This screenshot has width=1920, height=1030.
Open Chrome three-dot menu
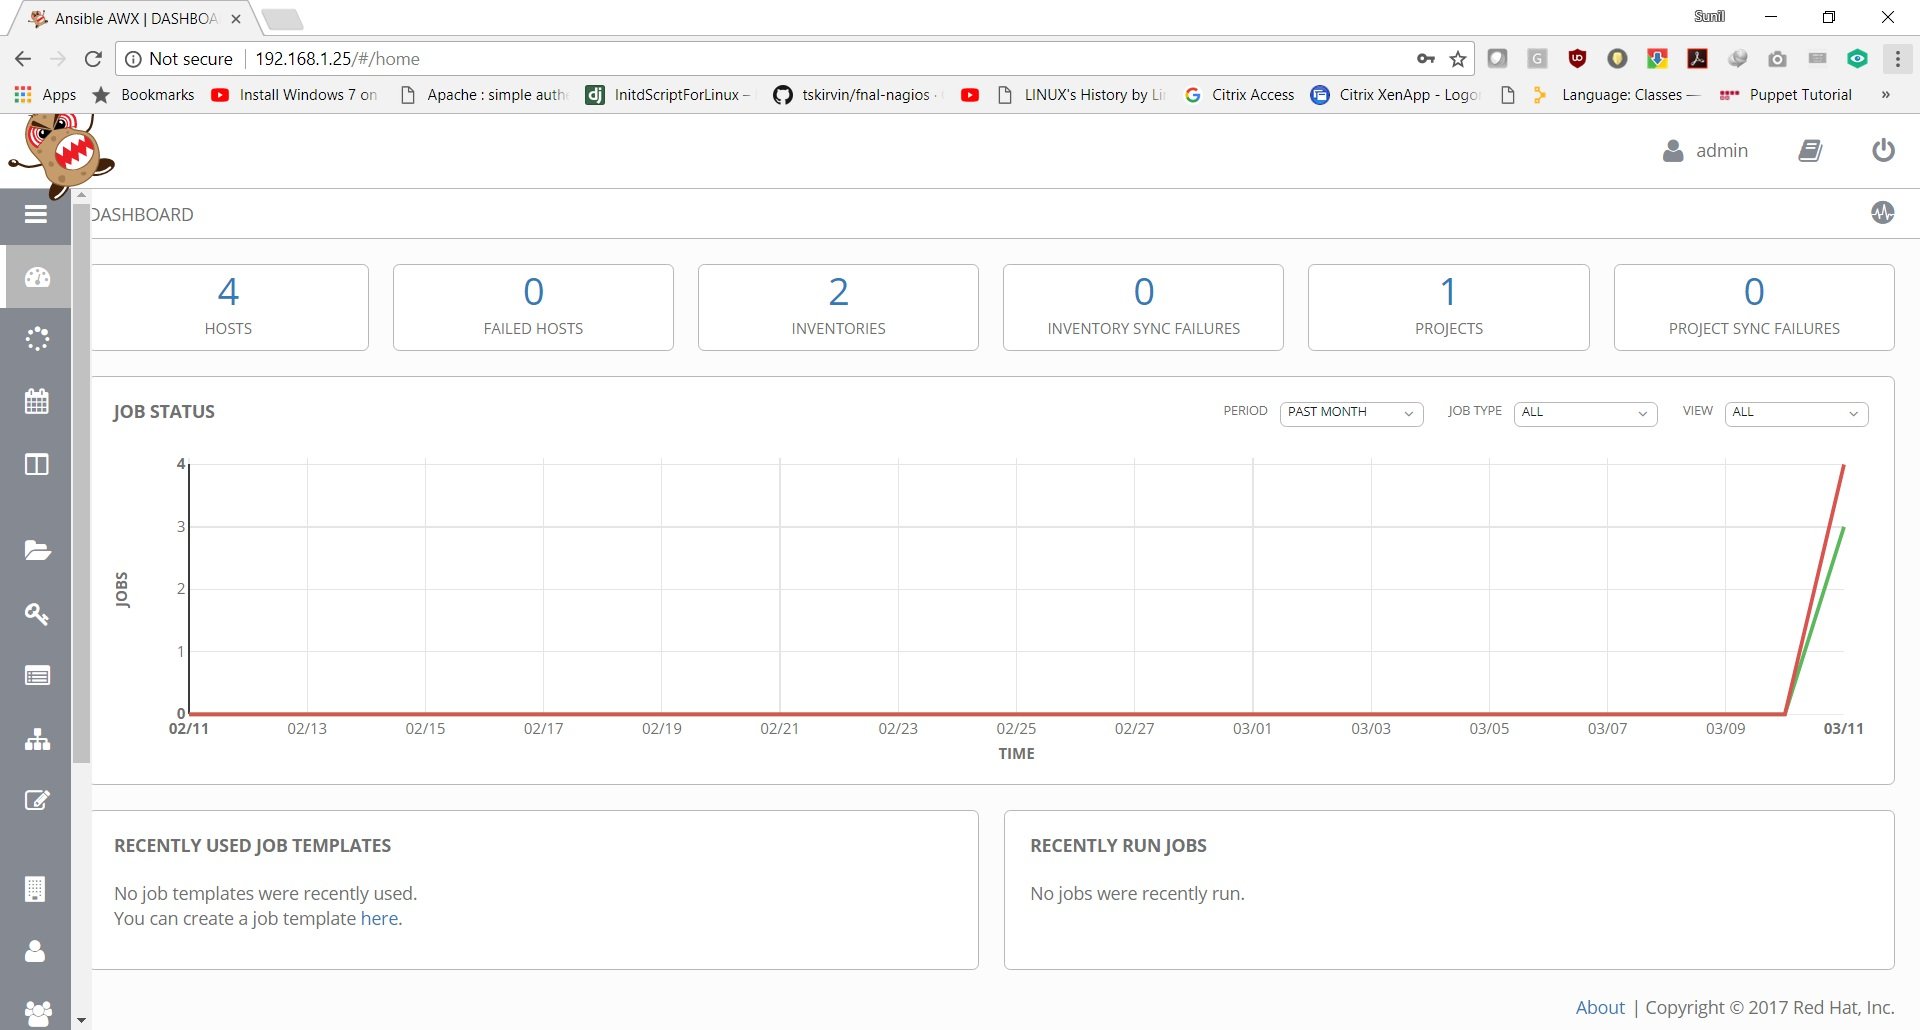[x=1897, y=59]
